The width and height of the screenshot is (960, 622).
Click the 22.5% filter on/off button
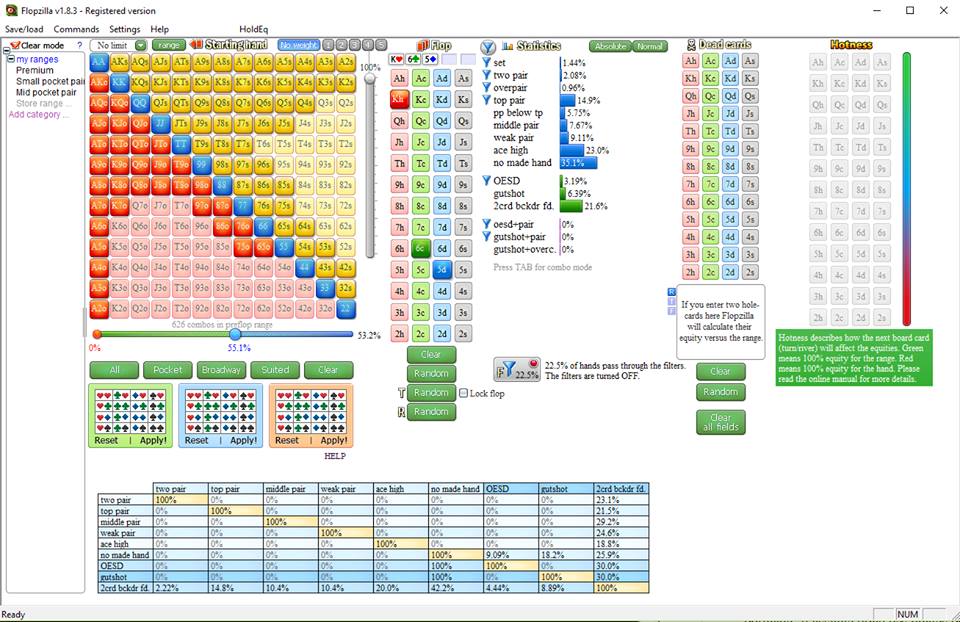pyautogui.click(x=517, y=370)
